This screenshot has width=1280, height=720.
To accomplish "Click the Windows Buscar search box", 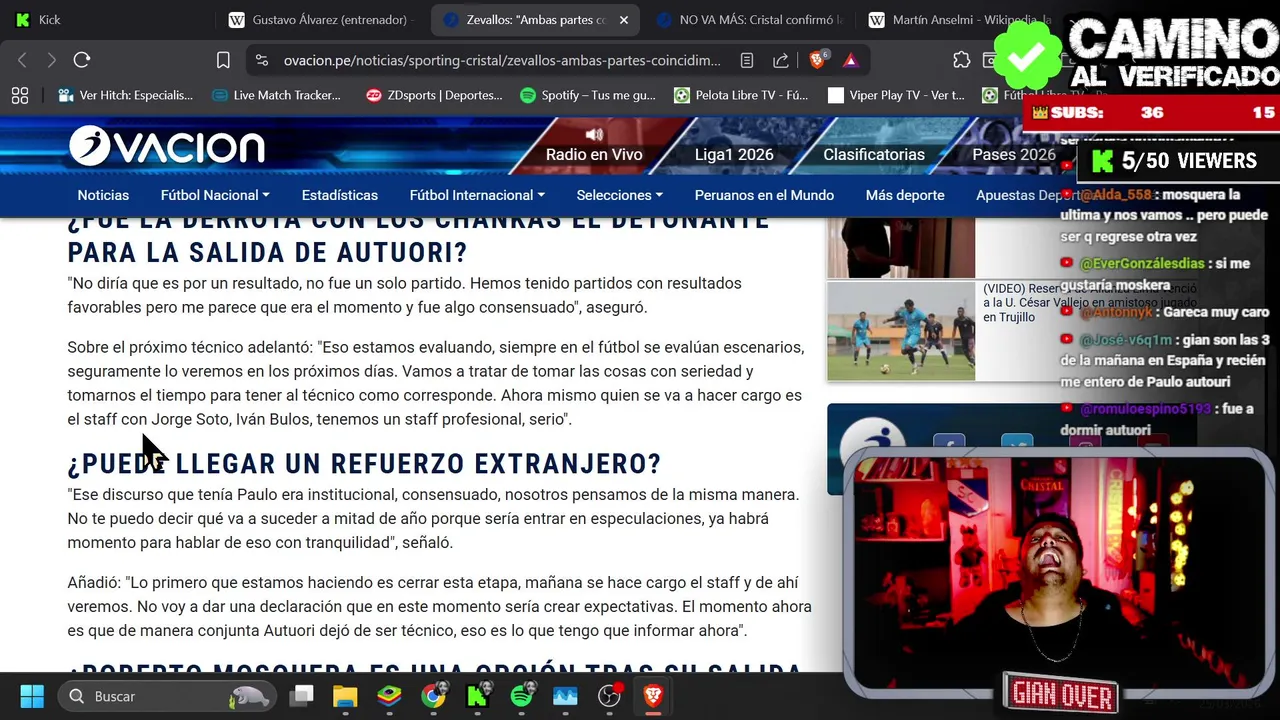I will pyautogui.click(x=168, y=696).
